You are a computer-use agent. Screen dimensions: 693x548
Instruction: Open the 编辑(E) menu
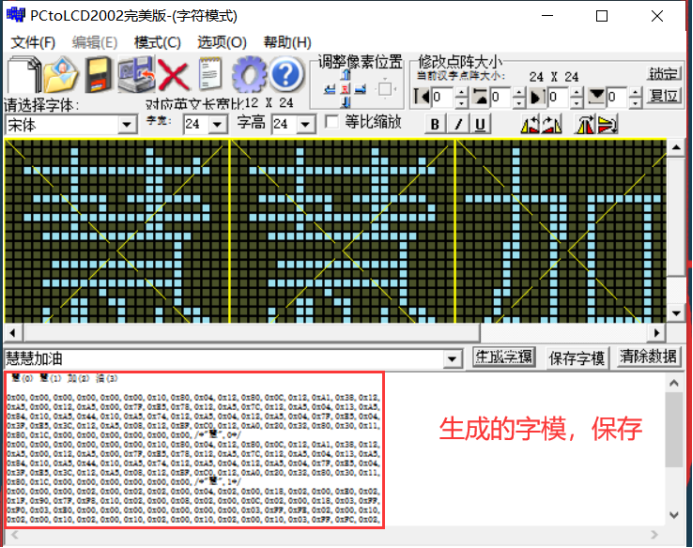(95, 43)
